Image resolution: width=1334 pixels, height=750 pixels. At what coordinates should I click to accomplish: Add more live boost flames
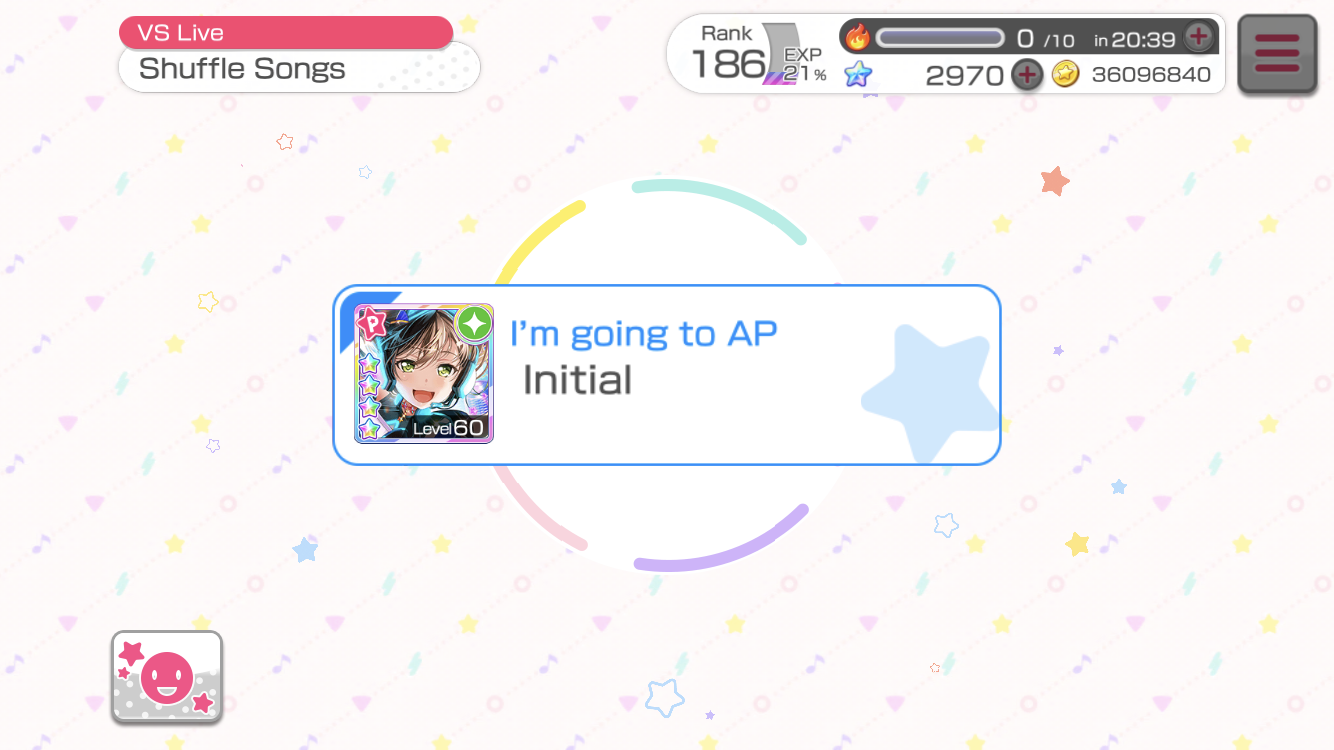tap(1198, 38)
